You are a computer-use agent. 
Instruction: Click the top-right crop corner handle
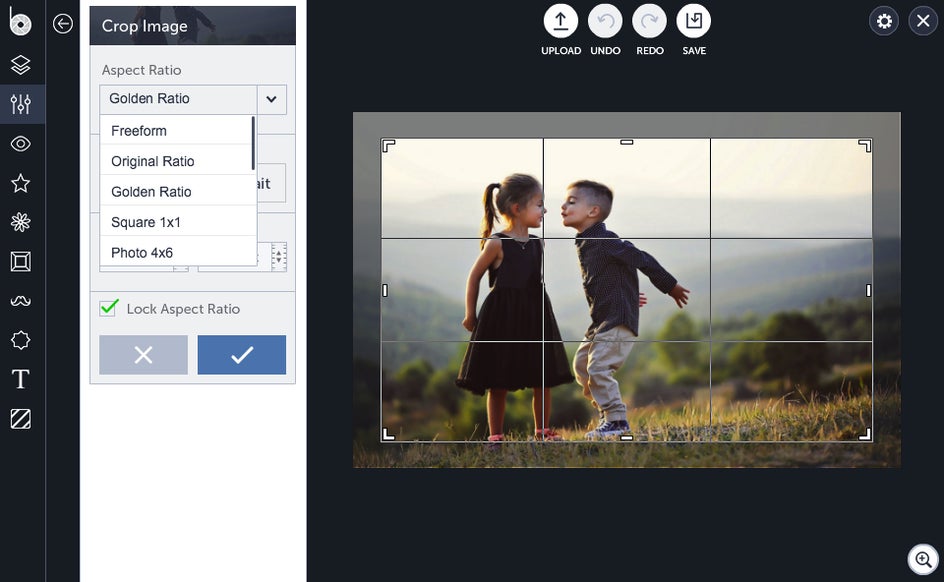pos(865,145)
